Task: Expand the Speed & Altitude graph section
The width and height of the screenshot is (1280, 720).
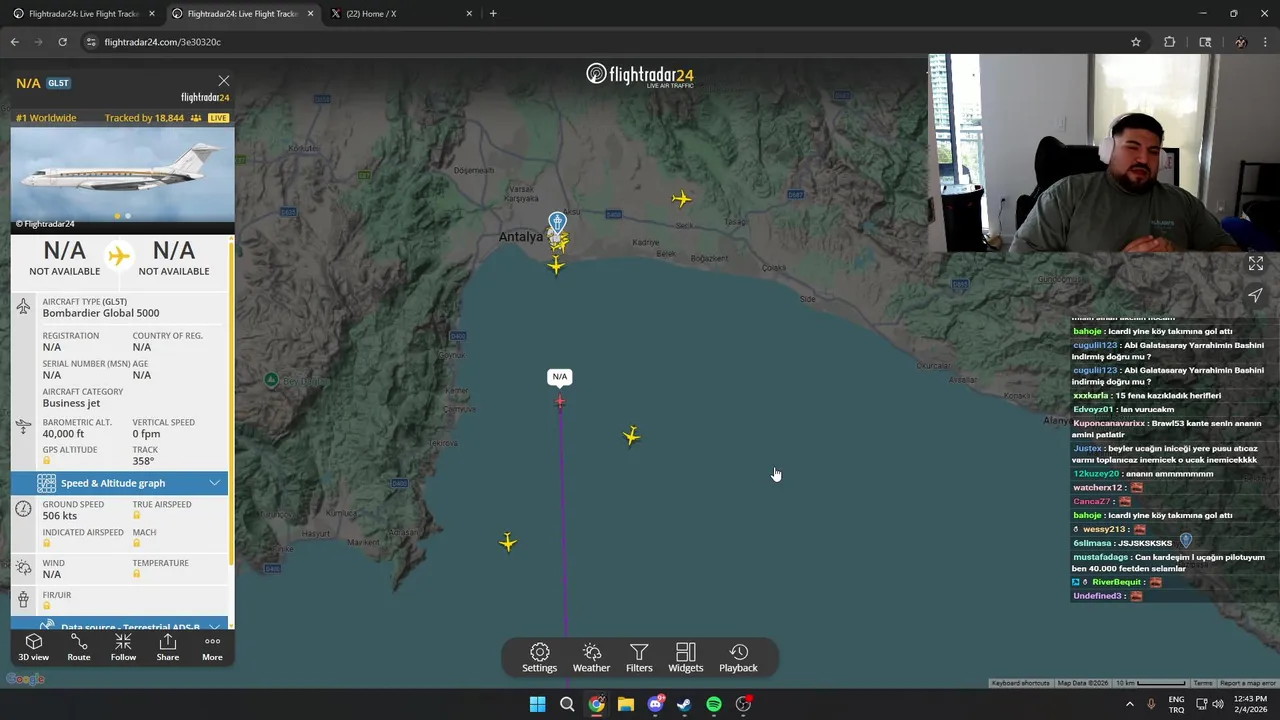Action: tap(119, 483)
